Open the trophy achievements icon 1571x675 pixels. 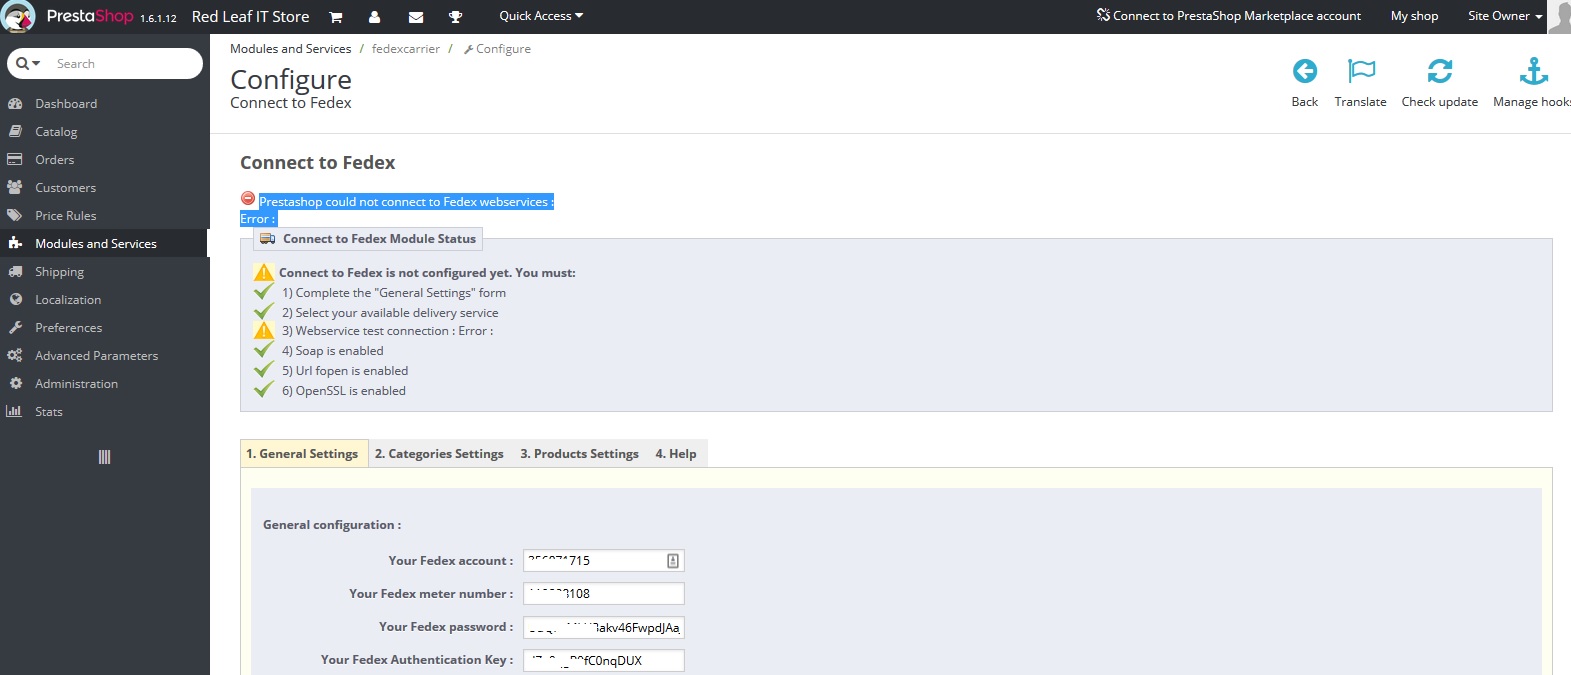coord(456,17)
